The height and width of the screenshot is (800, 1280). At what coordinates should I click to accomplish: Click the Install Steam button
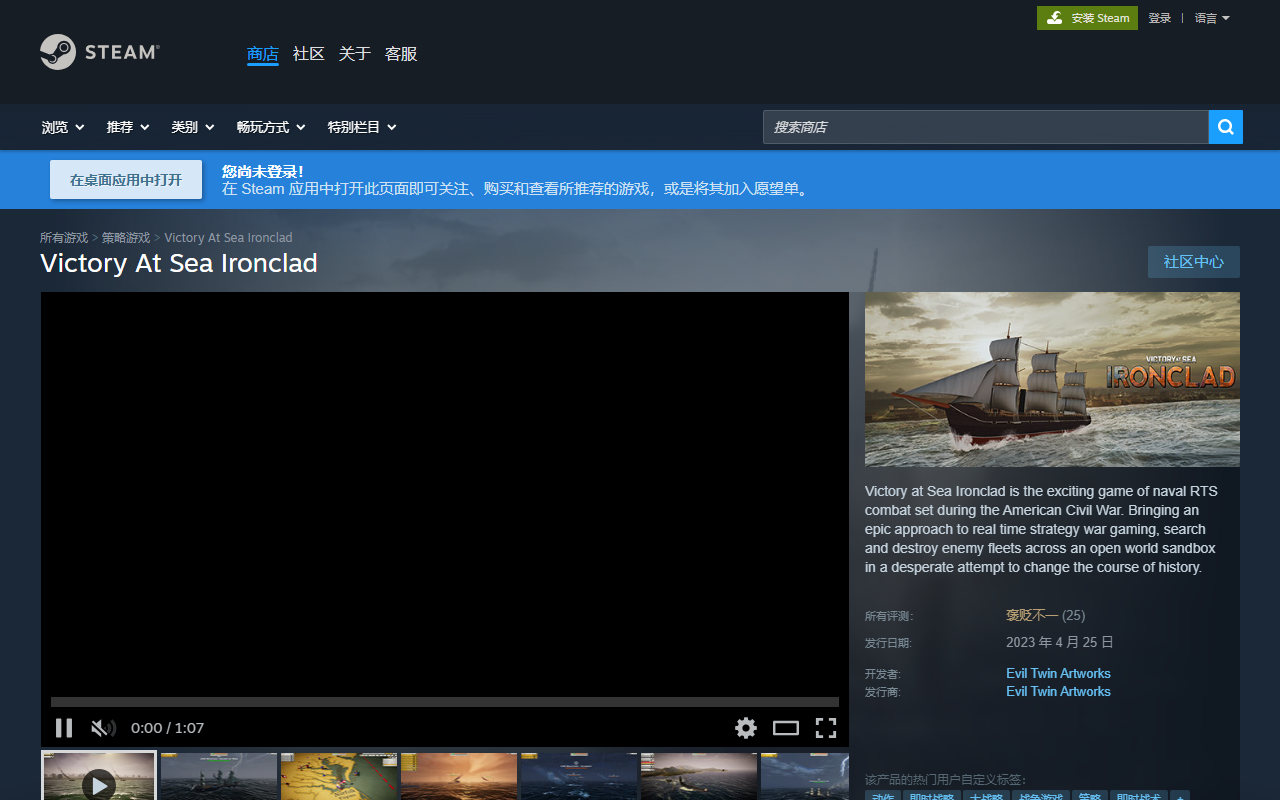pos(1087,18)
